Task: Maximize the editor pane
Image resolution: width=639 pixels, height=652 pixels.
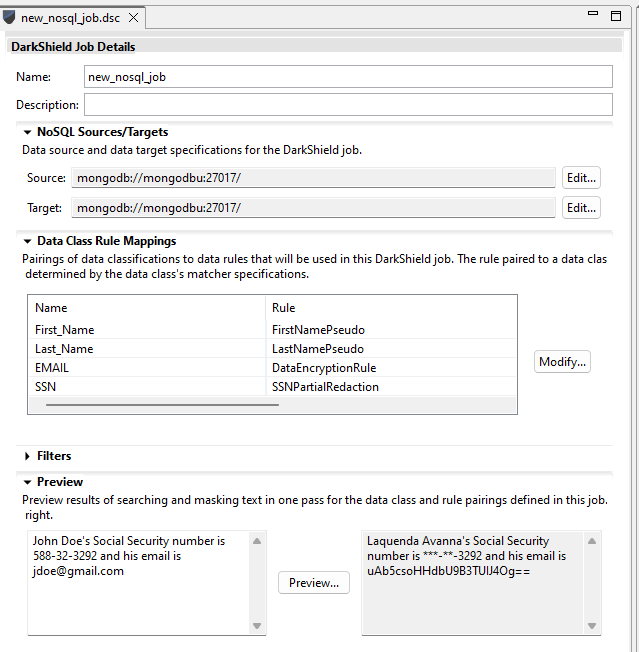Action: 616,16
